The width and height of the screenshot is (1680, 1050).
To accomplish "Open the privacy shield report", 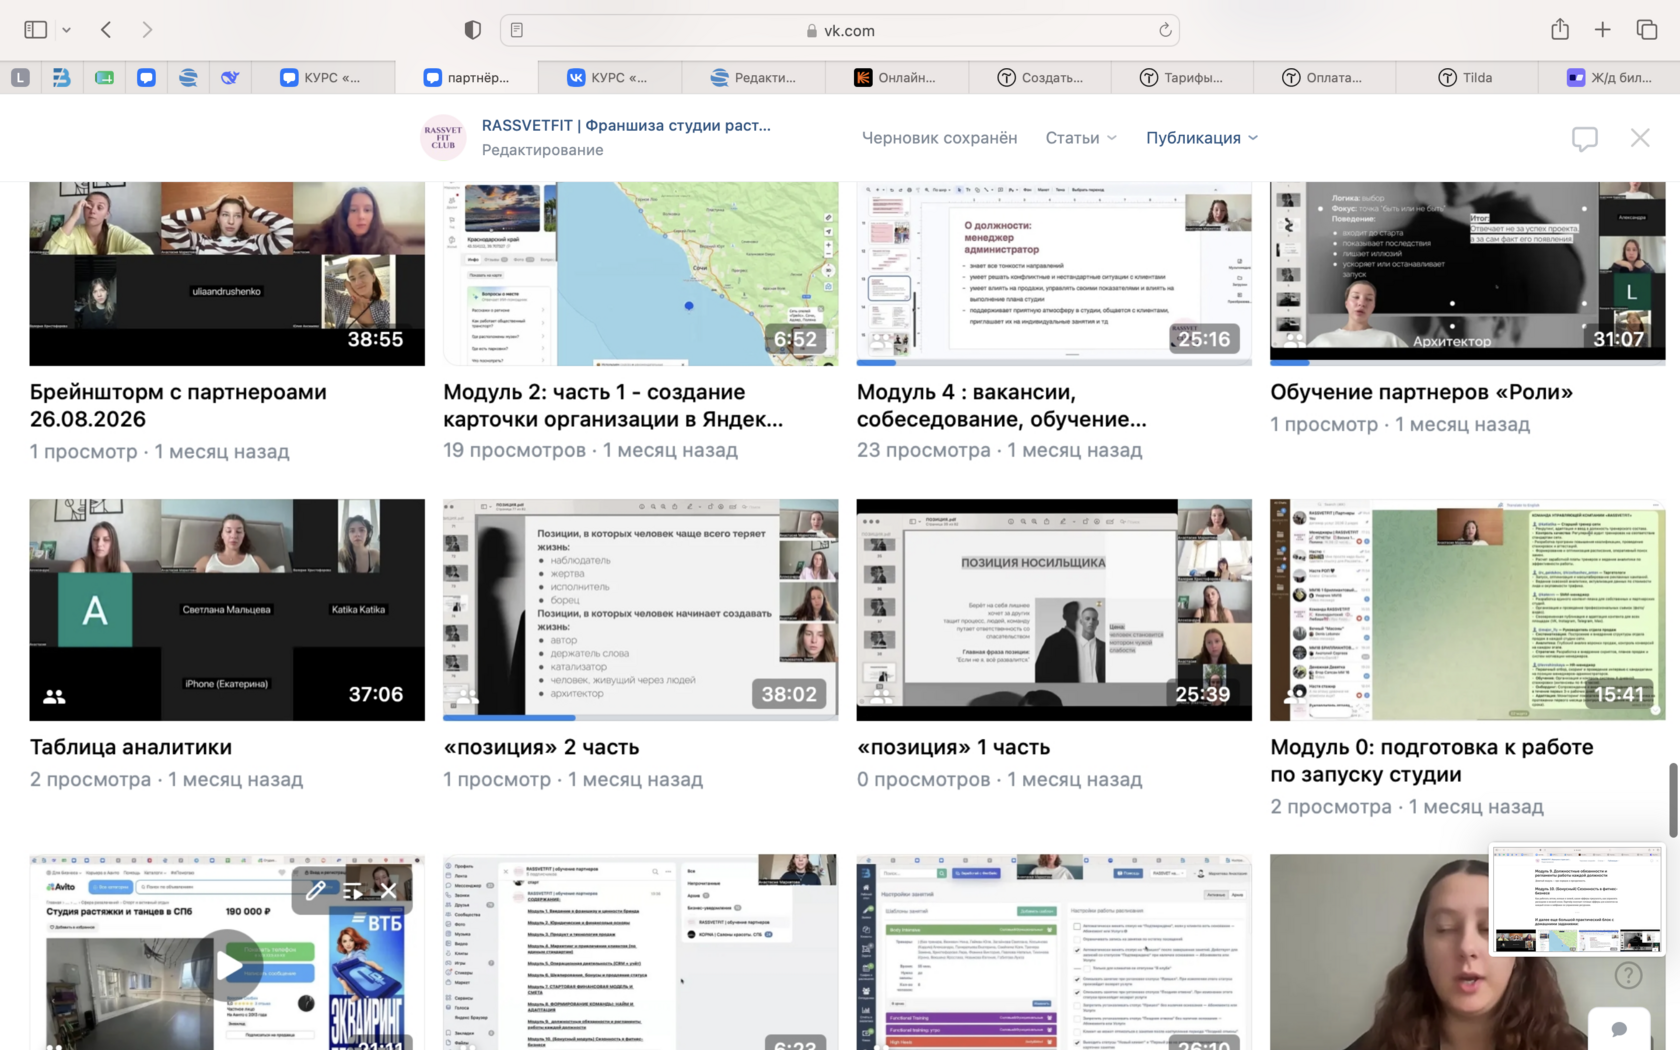I will tap(473, 30).
